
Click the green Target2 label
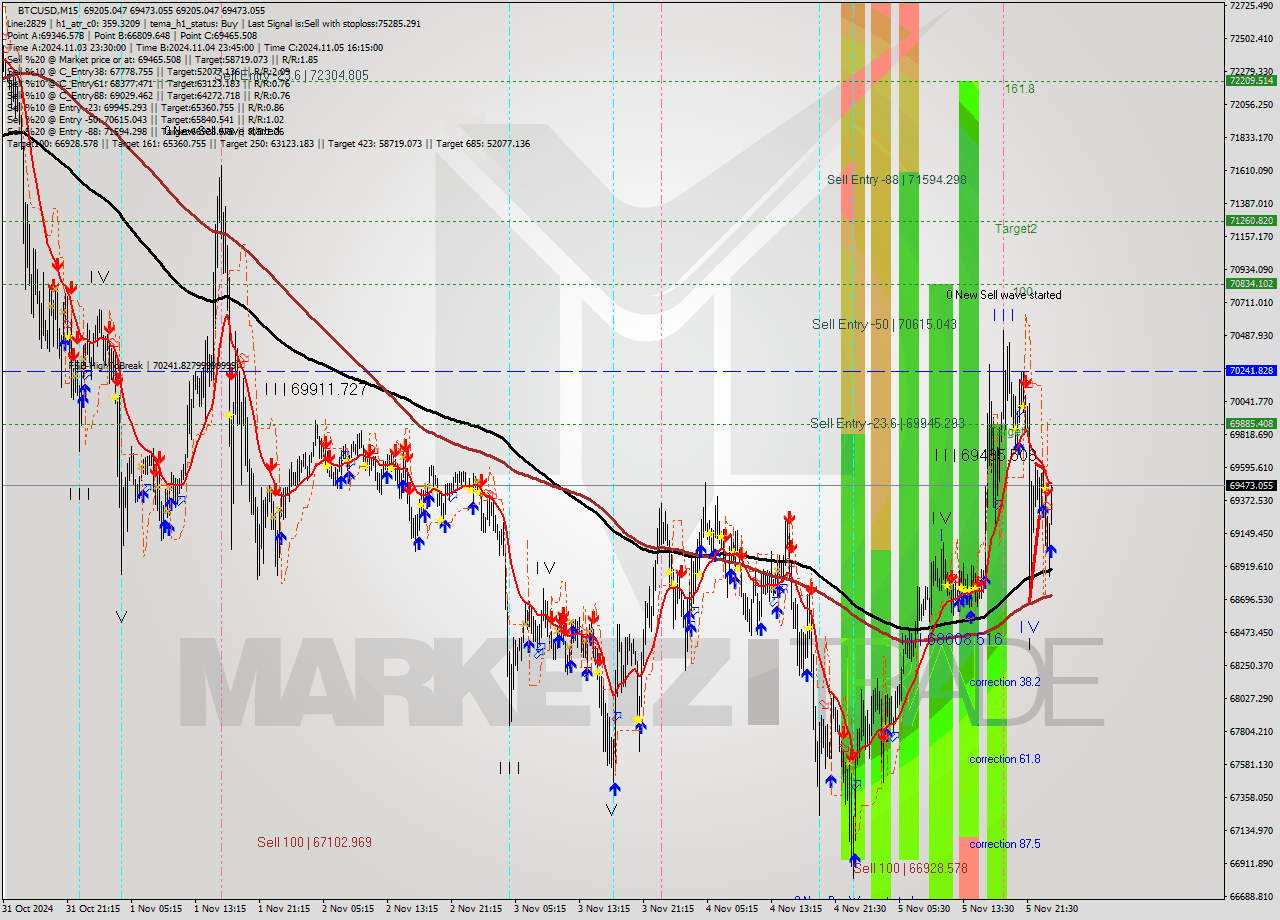(1015, 228)
